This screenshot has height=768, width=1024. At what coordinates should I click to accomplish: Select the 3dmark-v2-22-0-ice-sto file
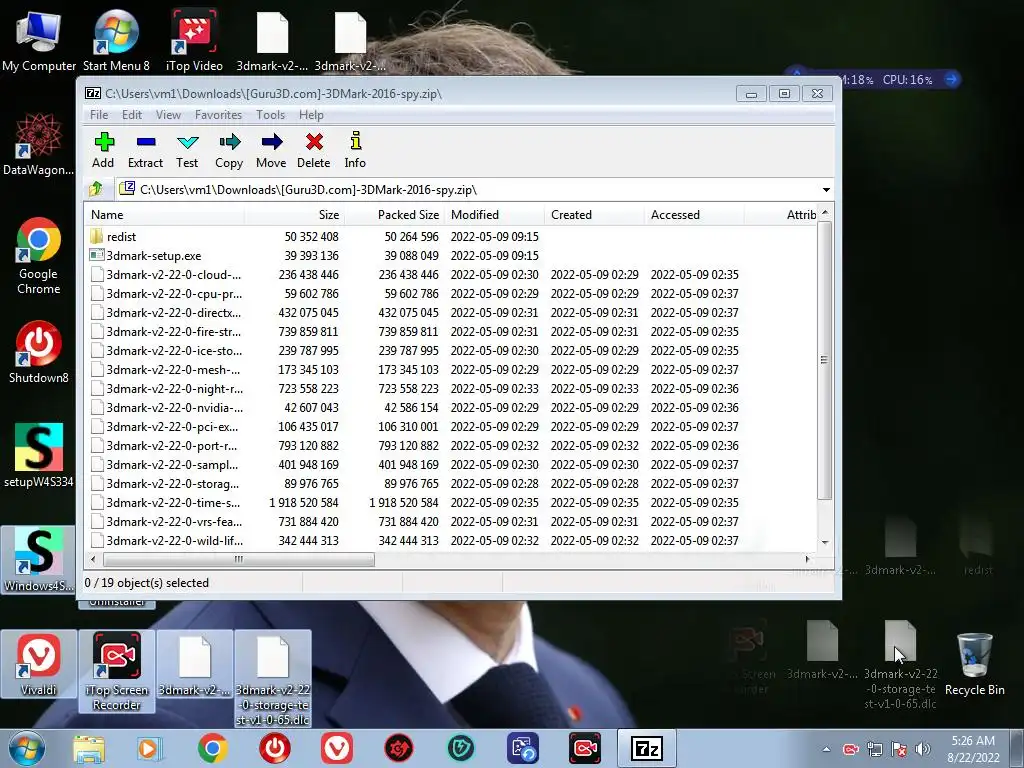click(x=451, y=350)
